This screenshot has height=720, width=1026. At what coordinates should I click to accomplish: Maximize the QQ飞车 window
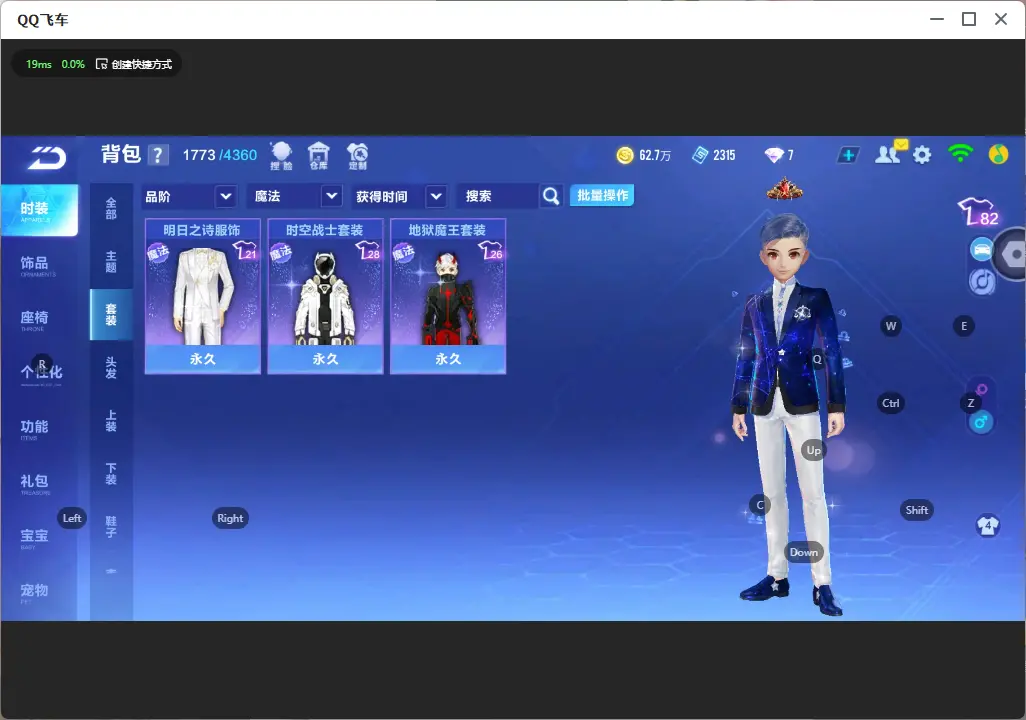pos(969,20)
